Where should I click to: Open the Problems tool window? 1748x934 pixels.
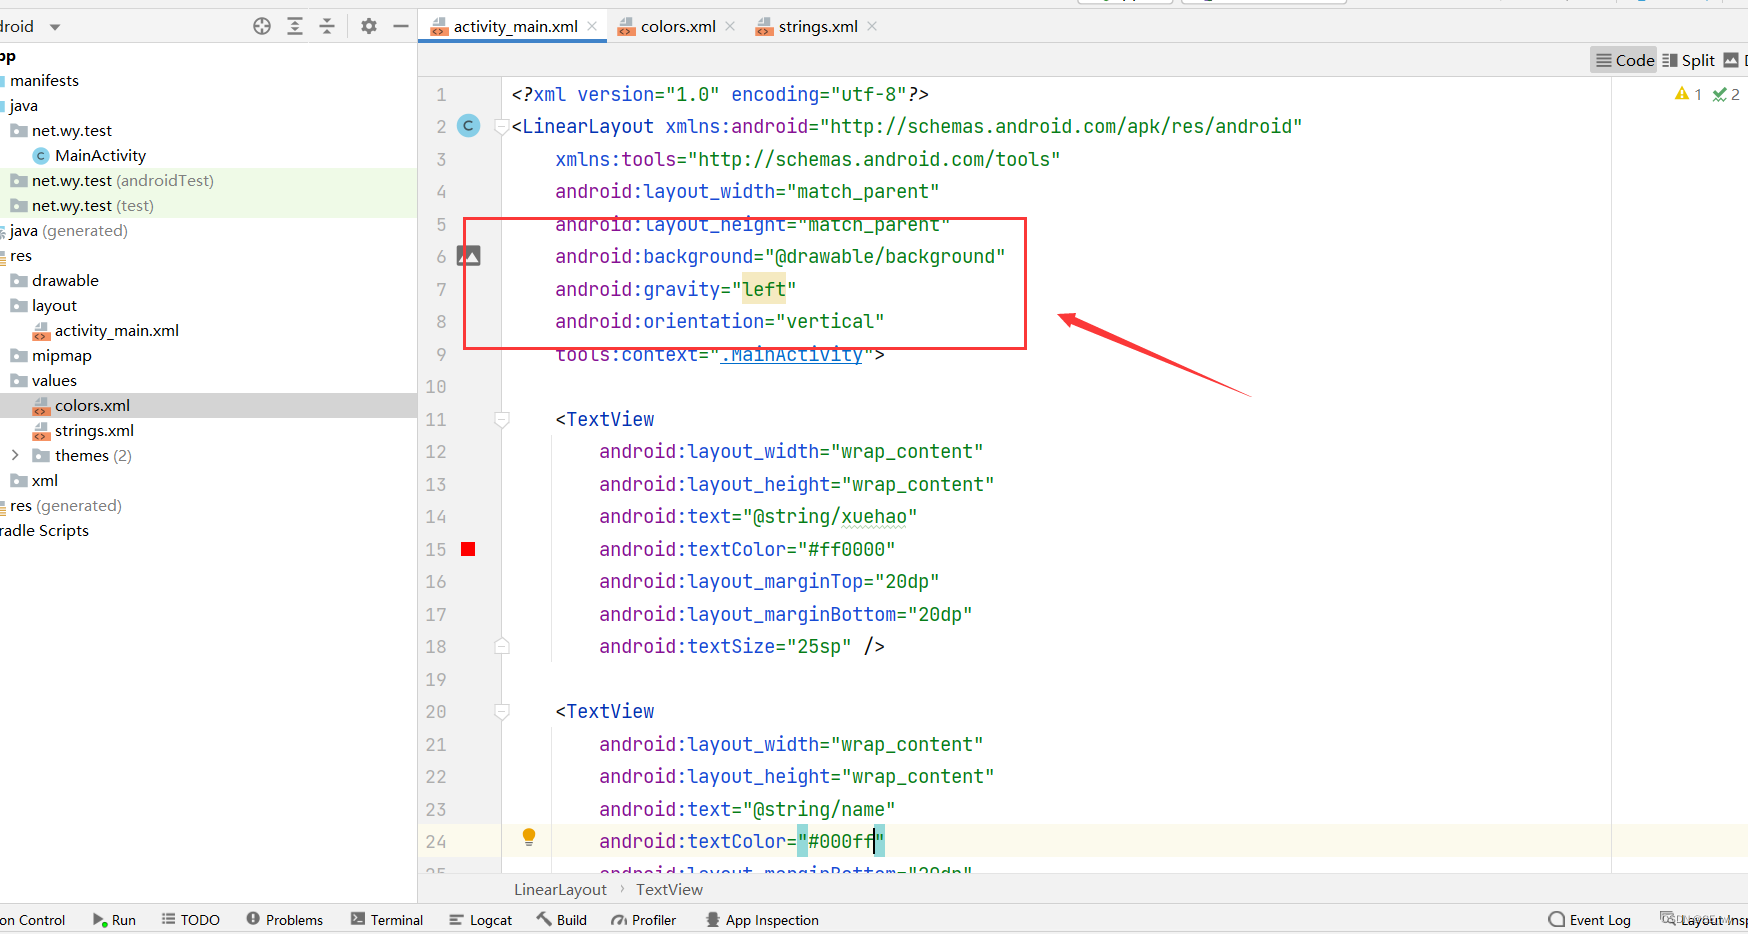click(285, 920)
